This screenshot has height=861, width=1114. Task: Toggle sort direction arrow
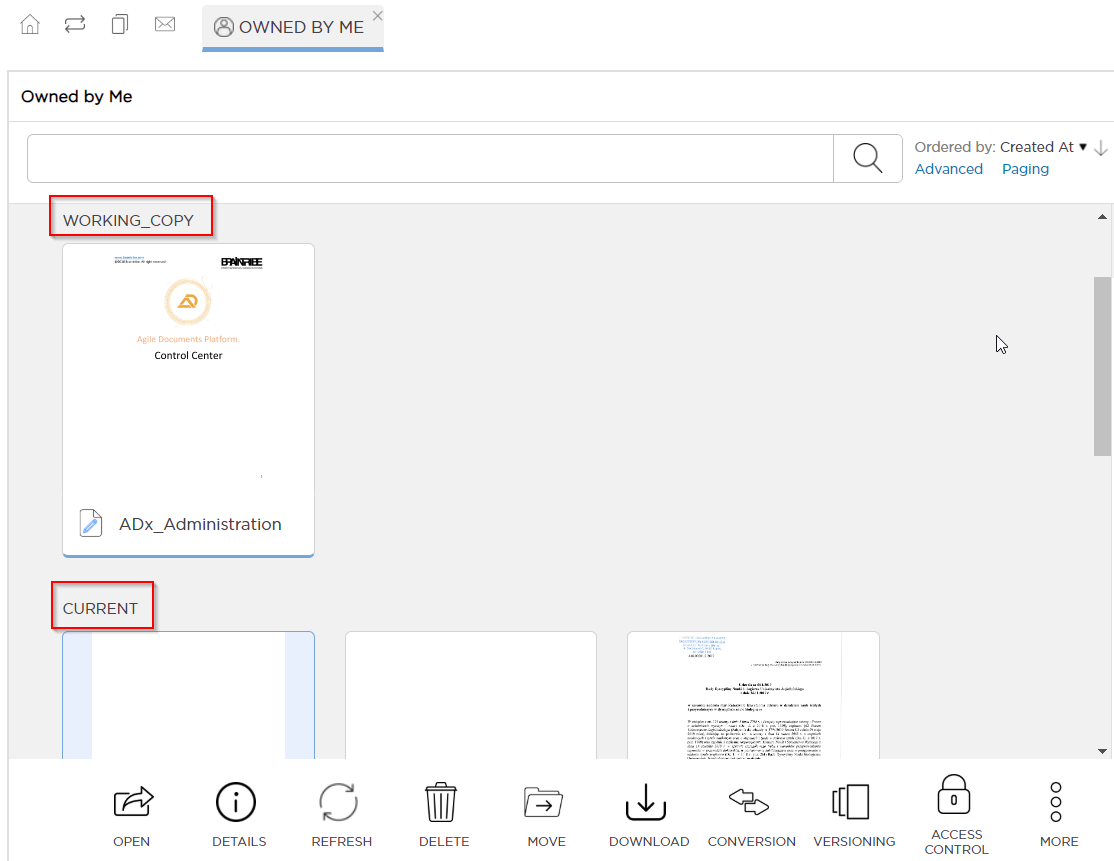[1101, 148]
